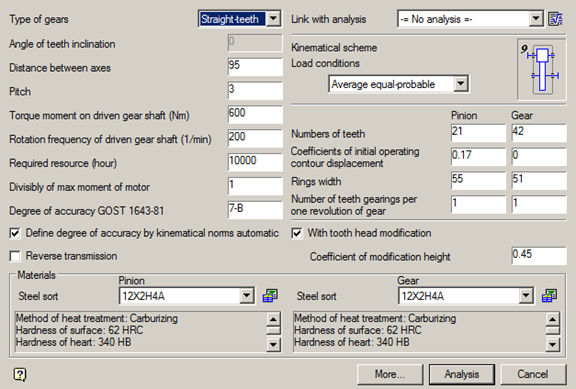Open the gear steel database icon
Screen dimensions: 576x389
pyautogui.click(x=549, y=296)
